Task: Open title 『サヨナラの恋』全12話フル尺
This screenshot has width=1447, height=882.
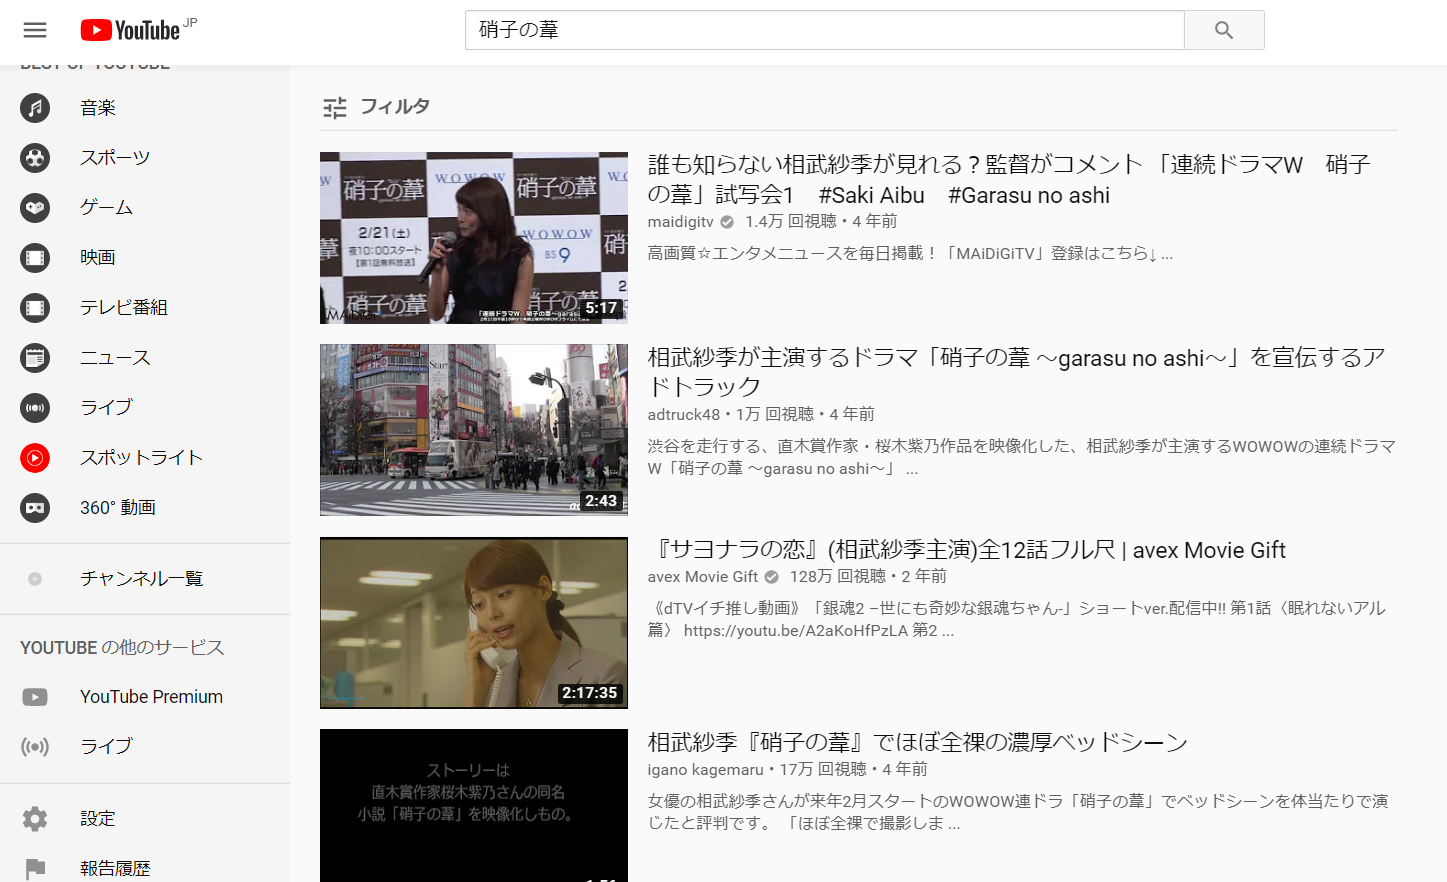Action: pos(966,550)
